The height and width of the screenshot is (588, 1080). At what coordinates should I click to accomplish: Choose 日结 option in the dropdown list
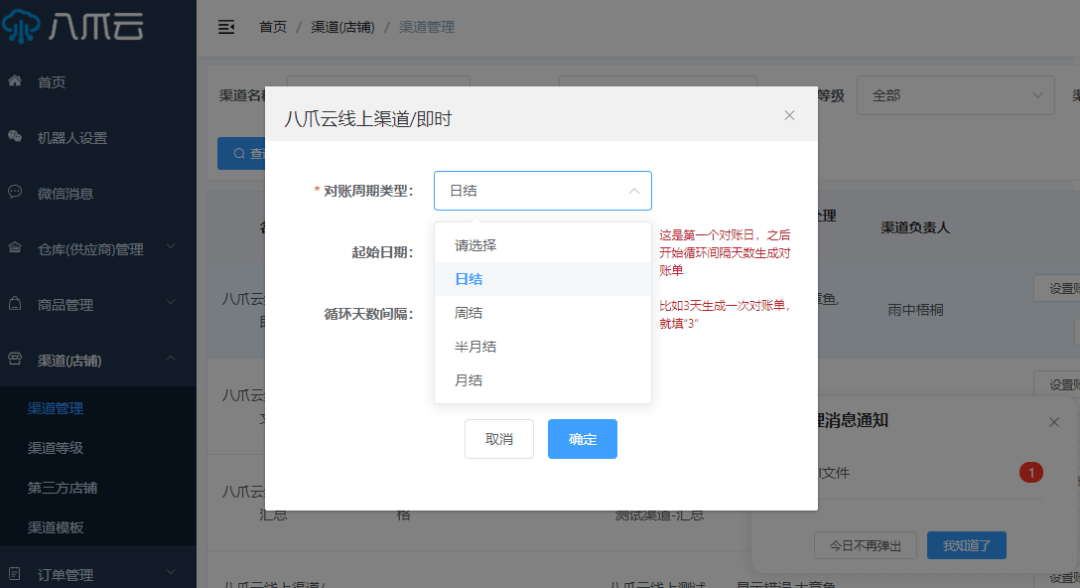point(543,279)
